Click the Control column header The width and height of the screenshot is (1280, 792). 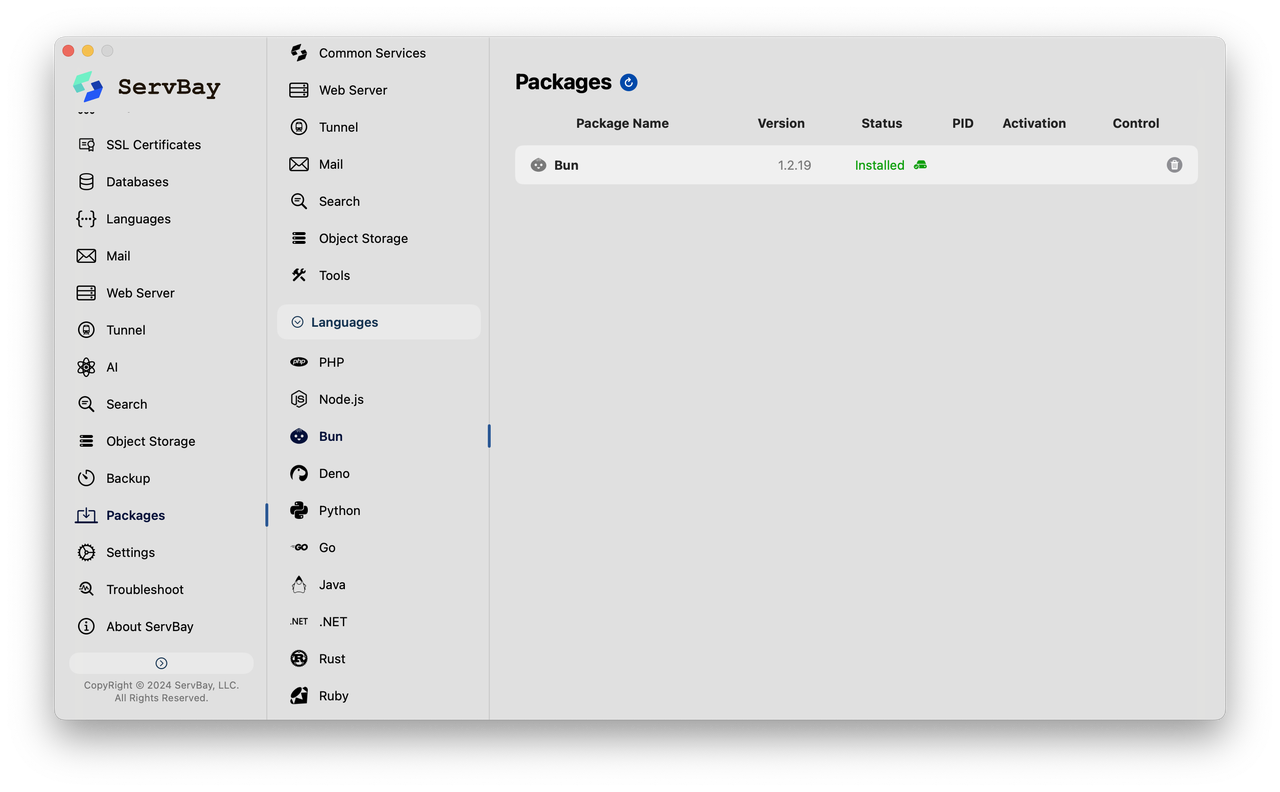pos(1136,123)
